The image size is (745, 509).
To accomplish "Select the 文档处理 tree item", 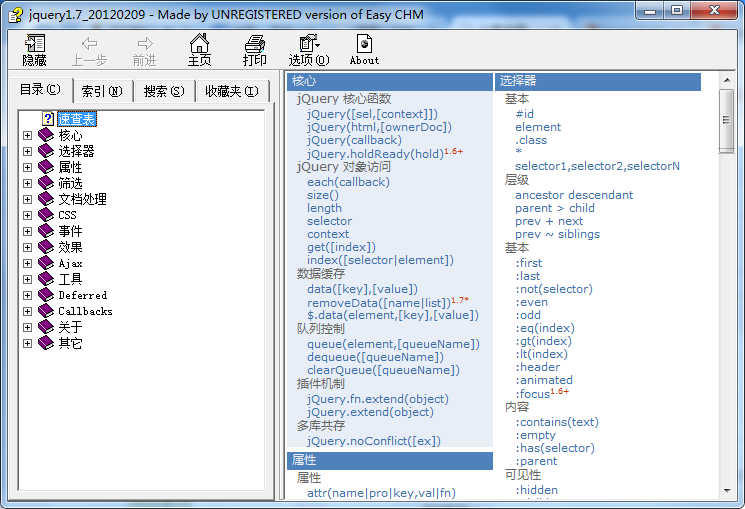I will click(82, 199).
